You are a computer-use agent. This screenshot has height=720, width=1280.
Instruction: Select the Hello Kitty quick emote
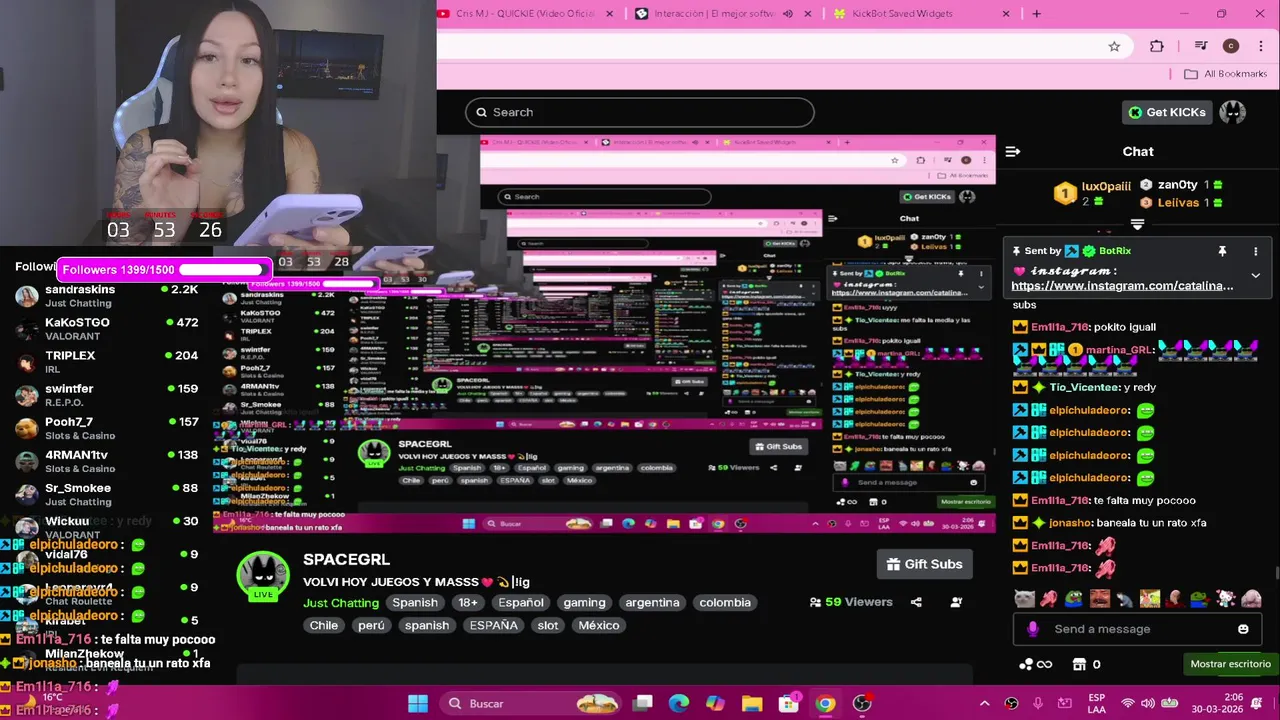[1226, 599]
